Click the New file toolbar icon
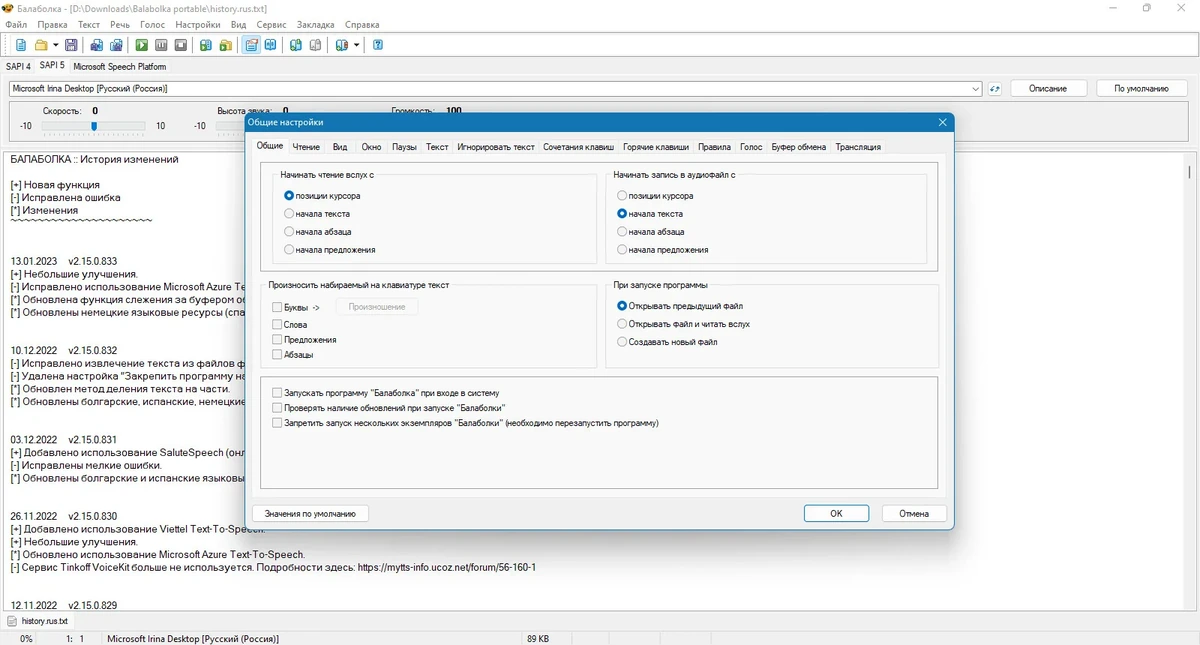The width and height of the screenshot is (1200, 645). [x=21, y=45]
